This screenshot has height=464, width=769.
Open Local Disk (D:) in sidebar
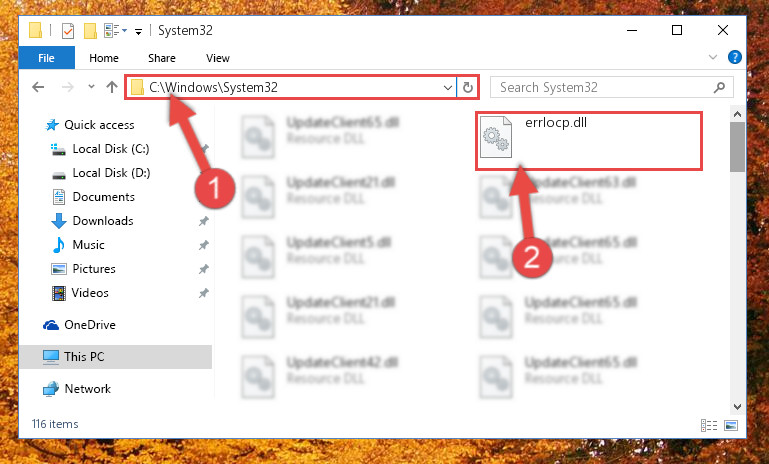pos(111,173)
